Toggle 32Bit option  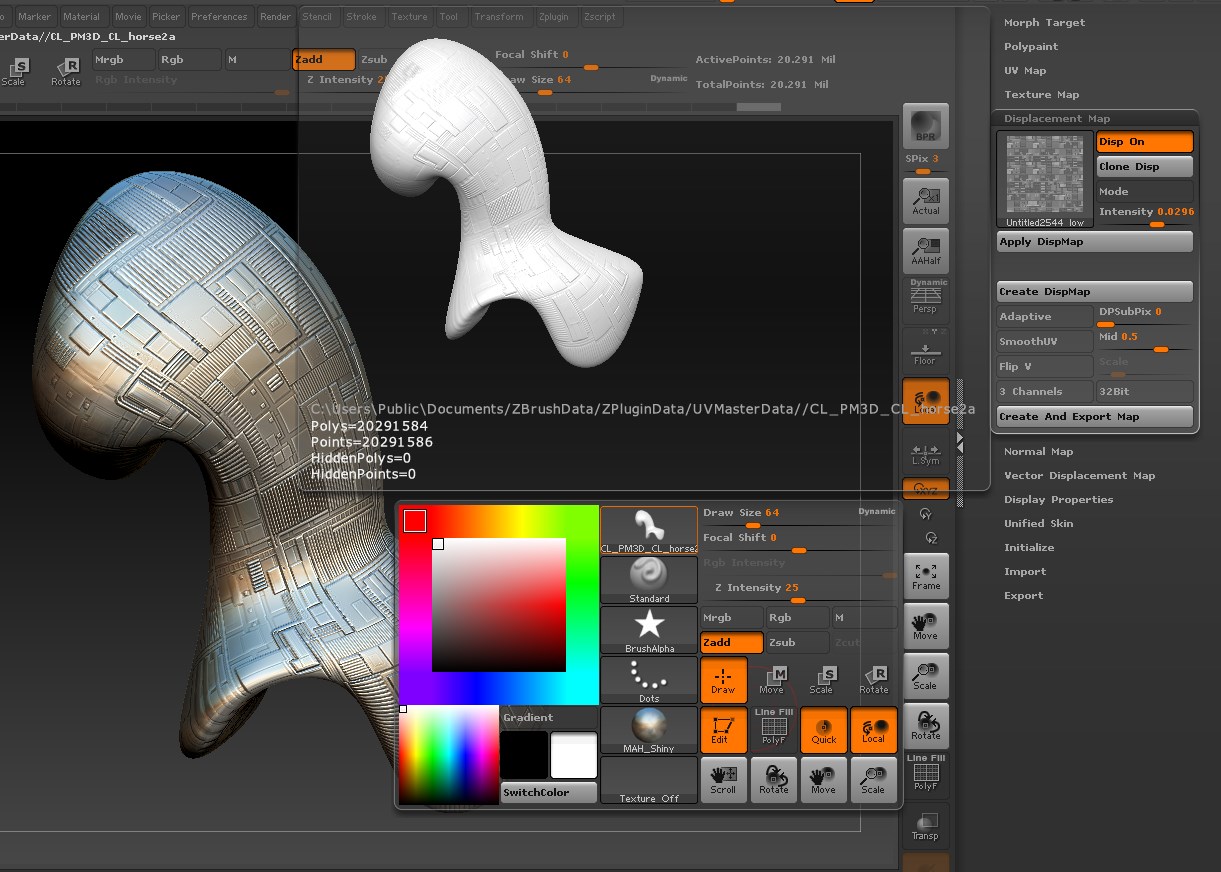(x=1145, y=391)
